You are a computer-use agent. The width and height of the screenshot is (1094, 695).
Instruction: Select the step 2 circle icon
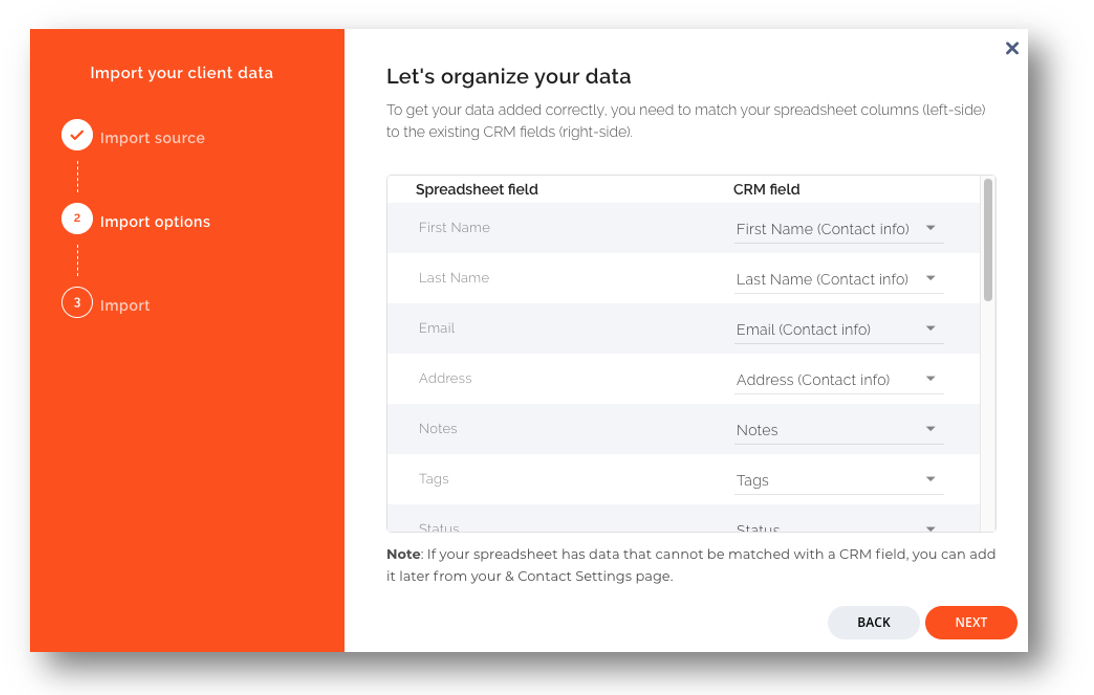(x=77, y=218)
